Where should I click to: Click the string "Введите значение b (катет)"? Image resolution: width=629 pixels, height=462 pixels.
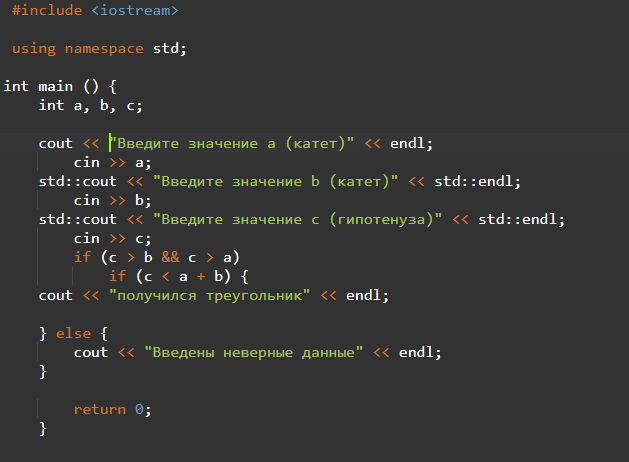point(276,182)
